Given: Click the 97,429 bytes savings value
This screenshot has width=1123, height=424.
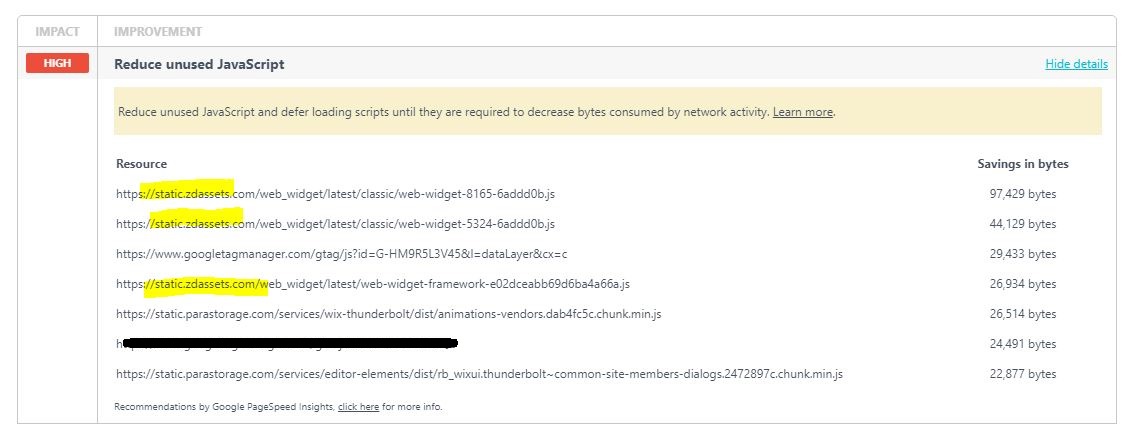Looking at the screenshot, I should tap(1021, 194).
